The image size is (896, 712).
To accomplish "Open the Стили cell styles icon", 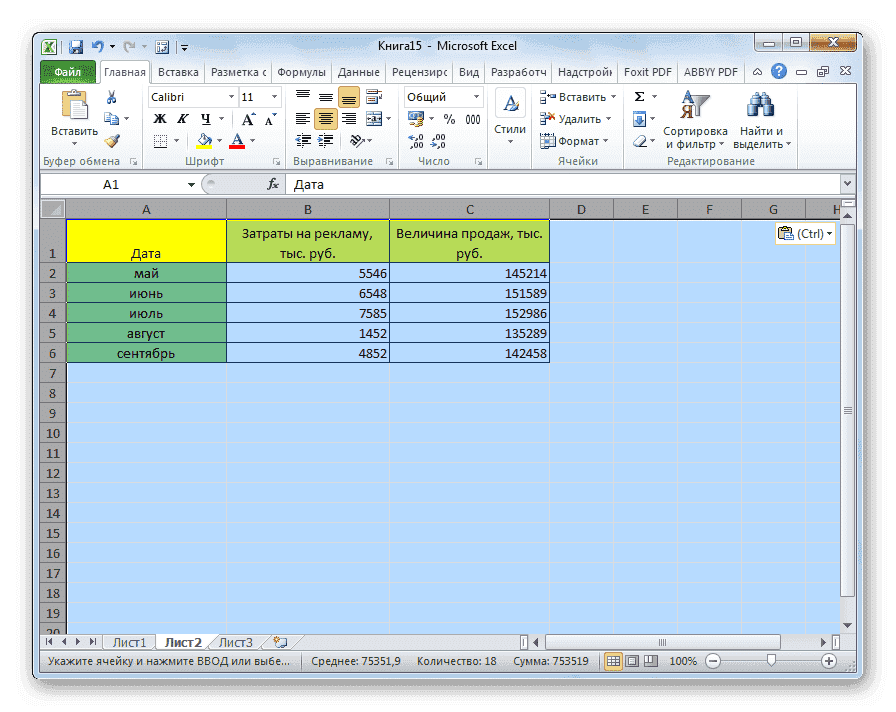I will [x=510, y=103].
